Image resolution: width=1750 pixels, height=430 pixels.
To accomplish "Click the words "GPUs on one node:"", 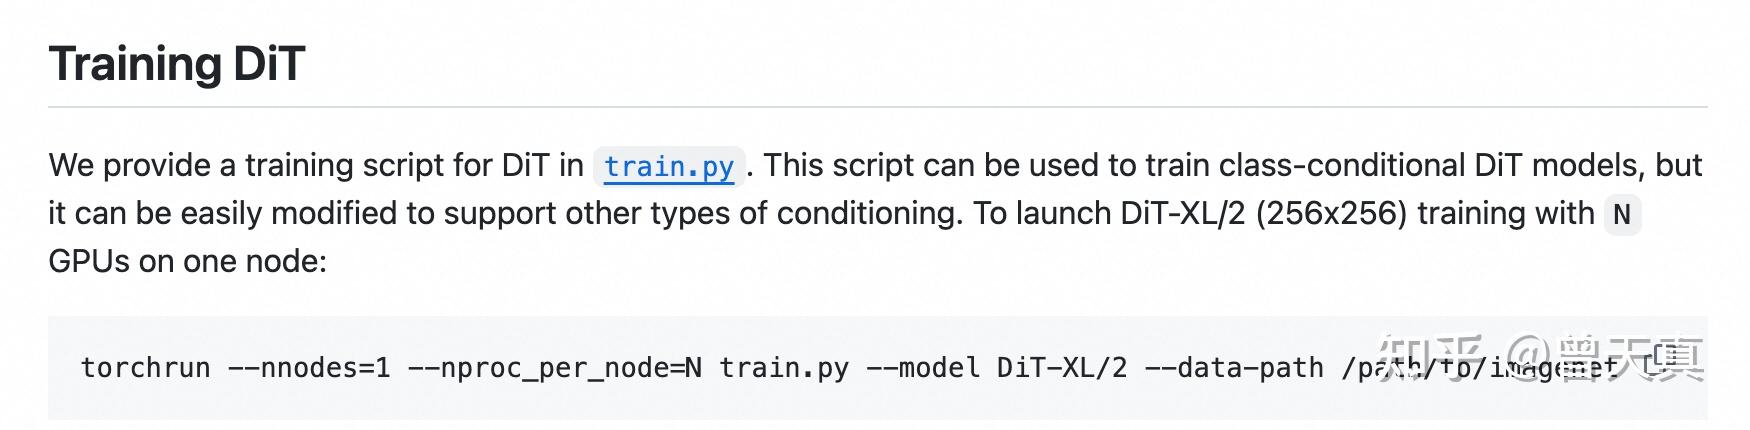I will pos(187,261).
